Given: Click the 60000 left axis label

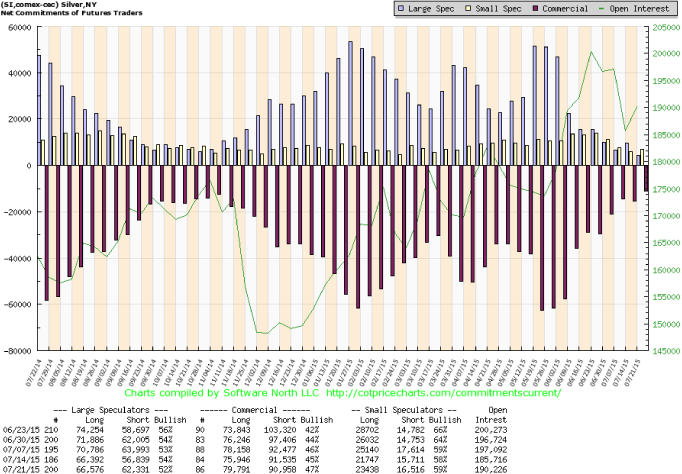Looking at the screenshot, I should [x=19, y=27].
